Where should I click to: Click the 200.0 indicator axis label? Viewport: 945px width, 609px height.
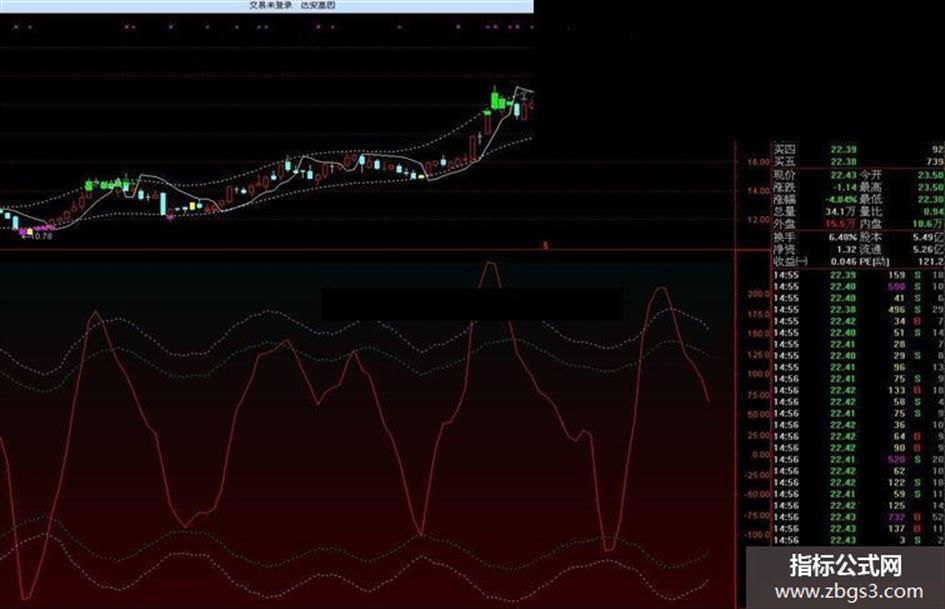[x=759, y=294]
